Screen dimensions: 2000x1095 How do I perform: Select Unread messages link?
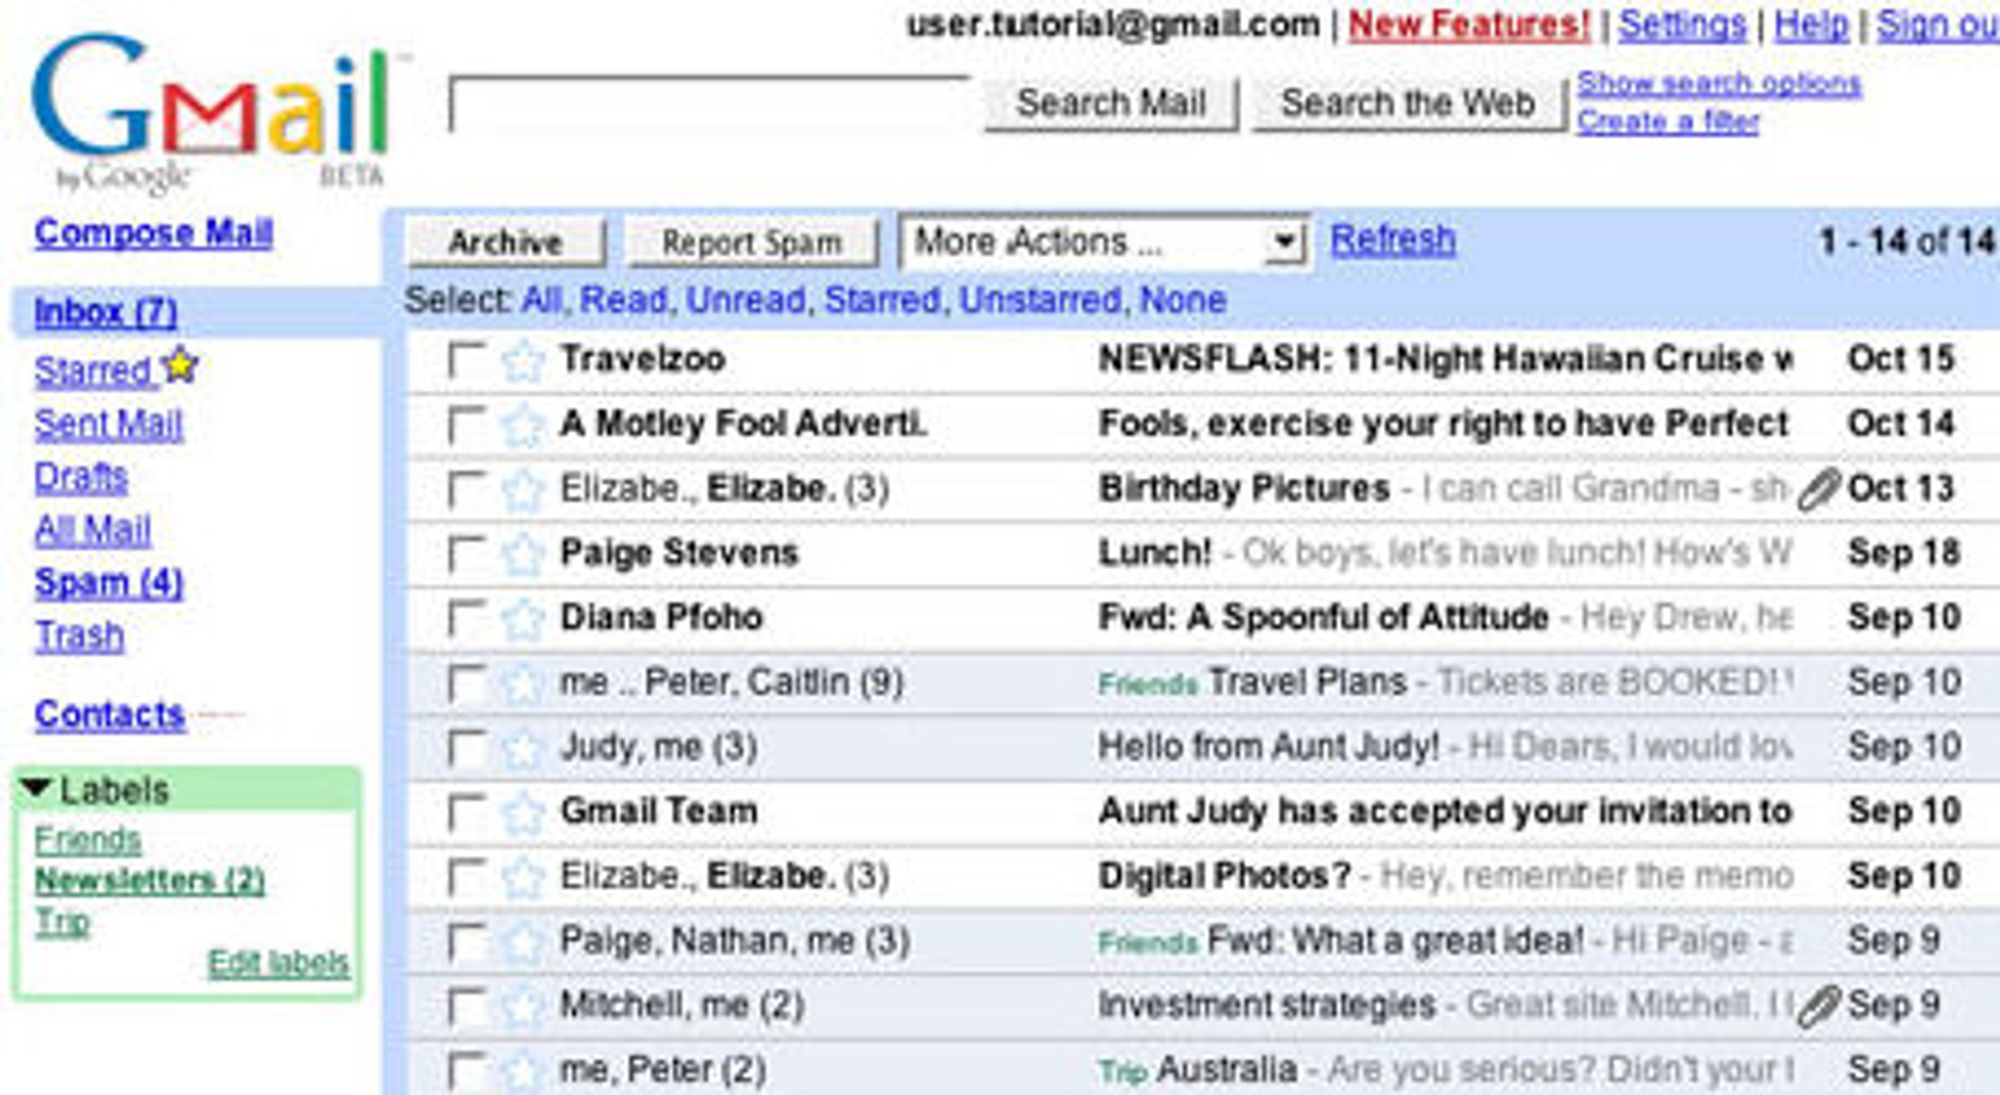coord(746,300)
